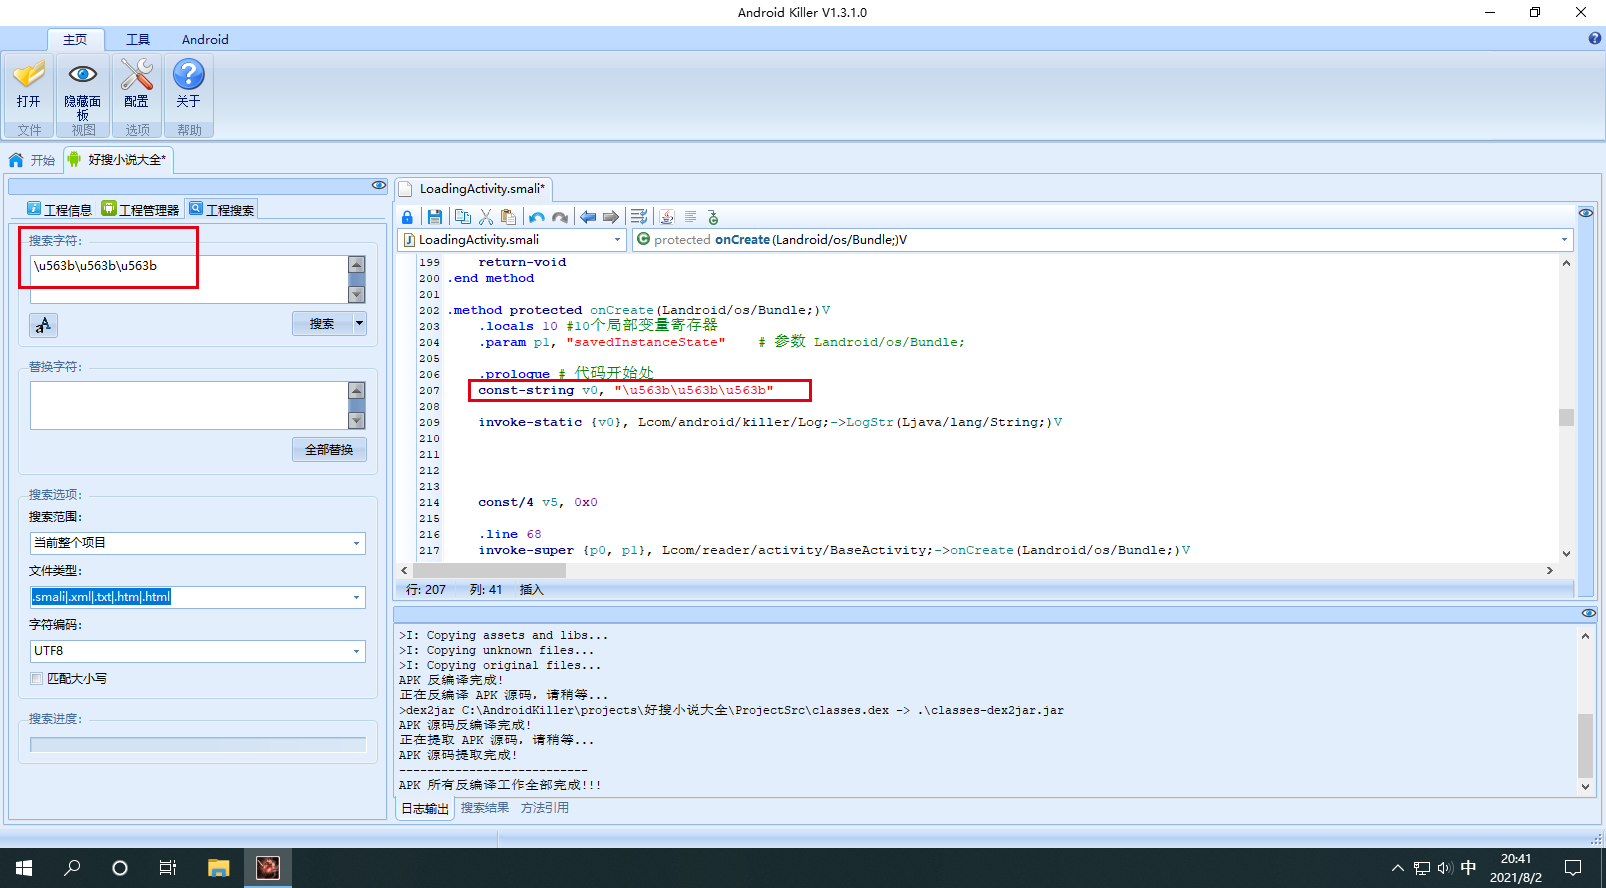Click the green arrow C icon
Viewport: 1606px width, 888px height.
pyautogui.click(x=713, y=217)
